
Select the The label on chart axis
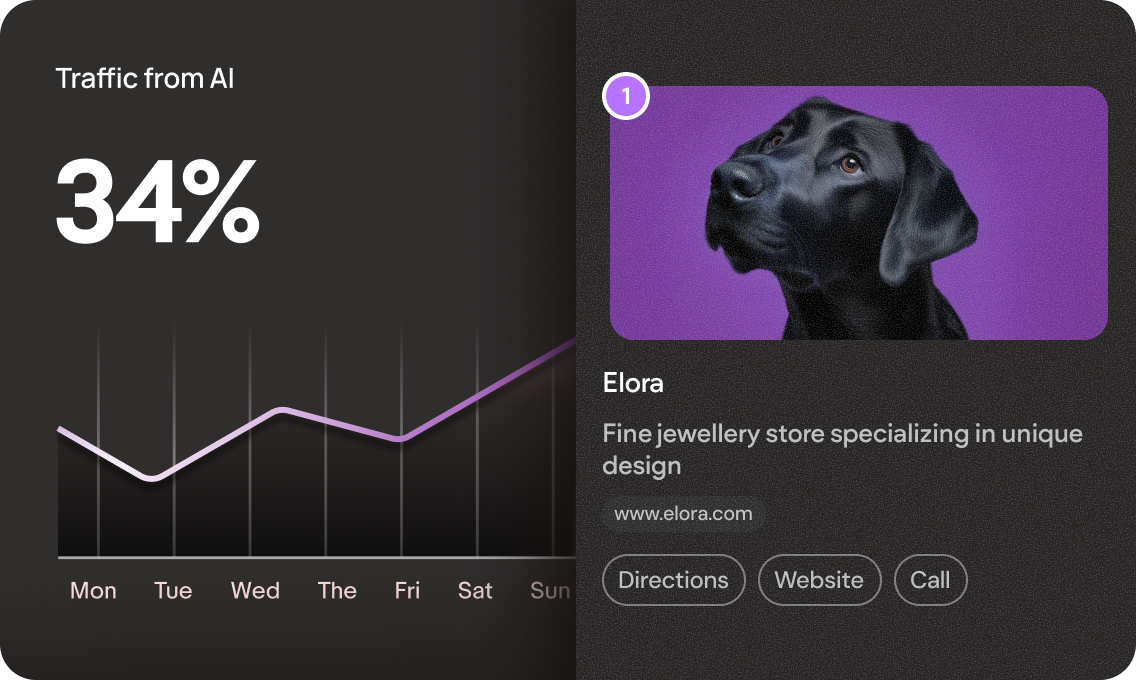[x=337, y=590]
